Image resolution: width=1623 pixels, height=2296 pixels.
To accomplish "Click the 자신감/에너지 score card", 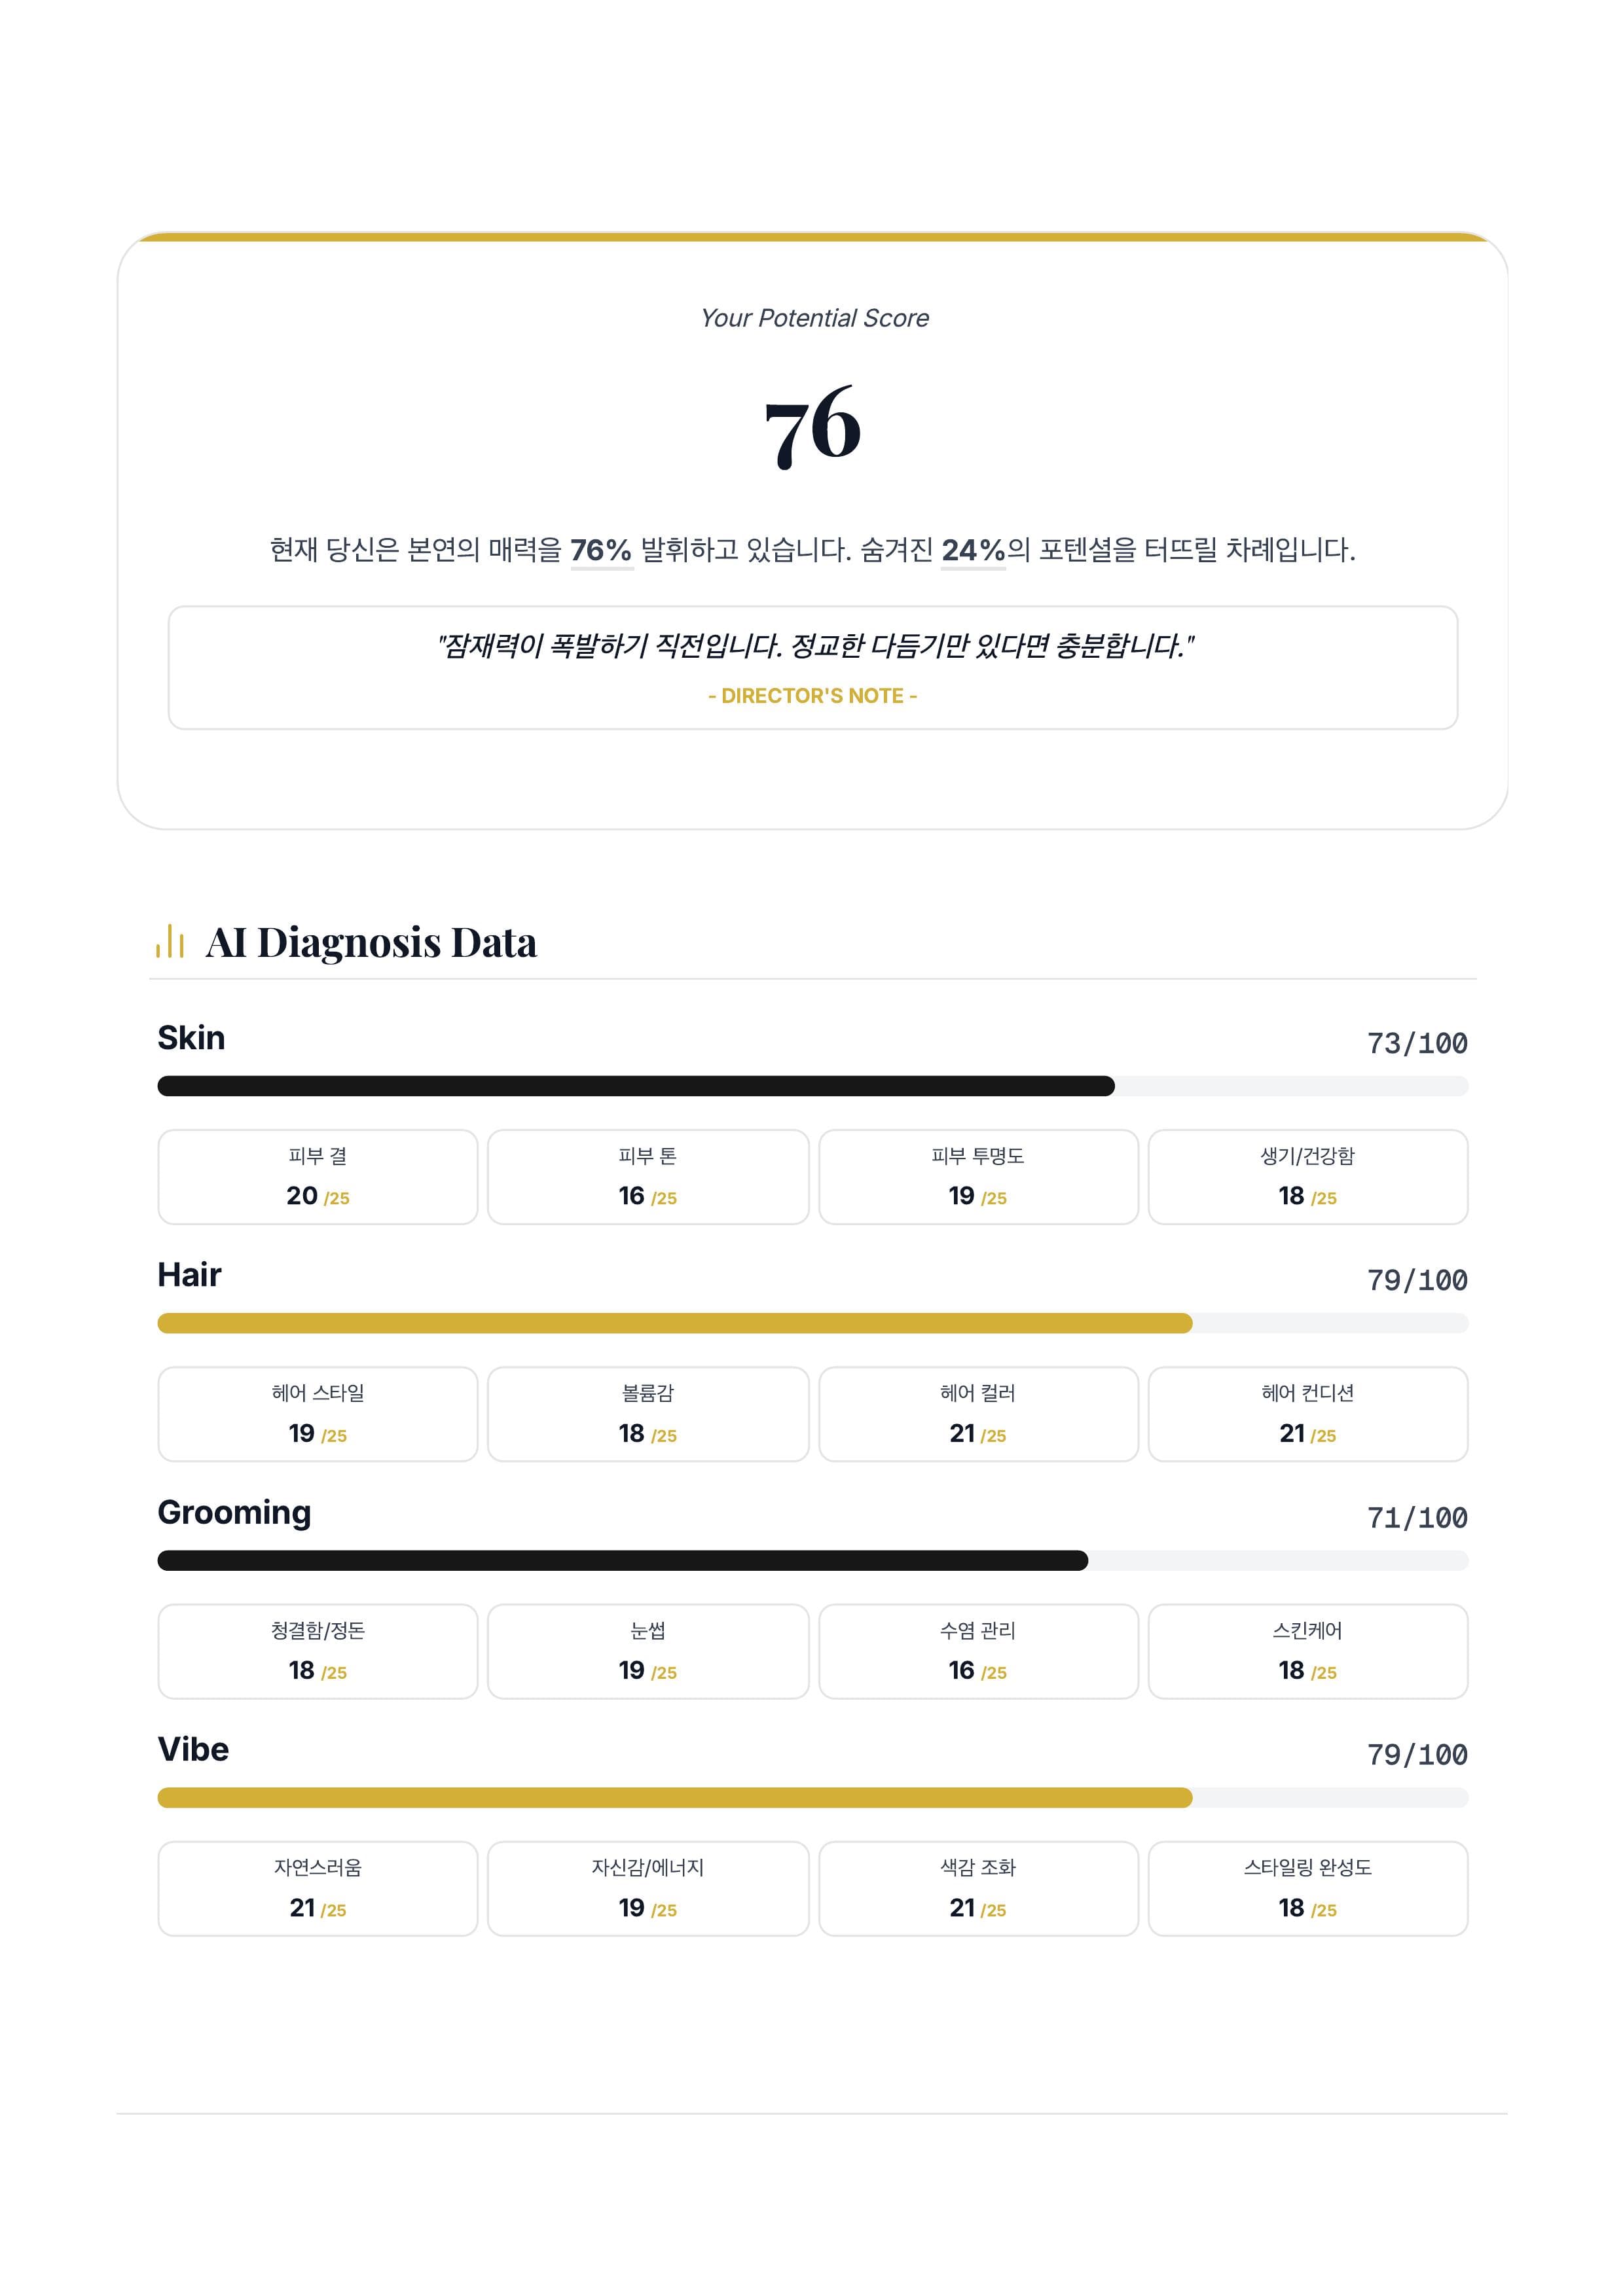I will pyautogui.click(x=648, y=1888).
